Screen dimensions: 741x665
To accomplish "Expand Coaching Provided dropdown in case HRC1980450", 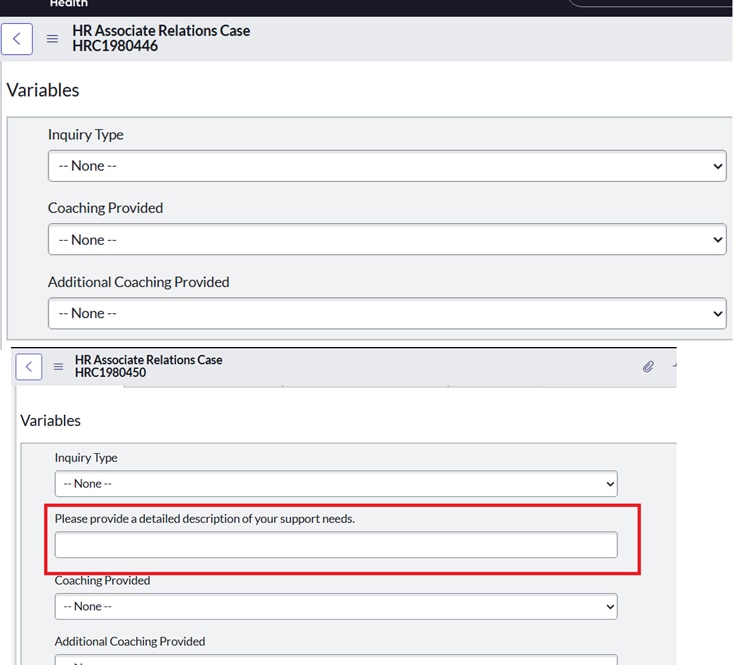I will coord(335,606).
